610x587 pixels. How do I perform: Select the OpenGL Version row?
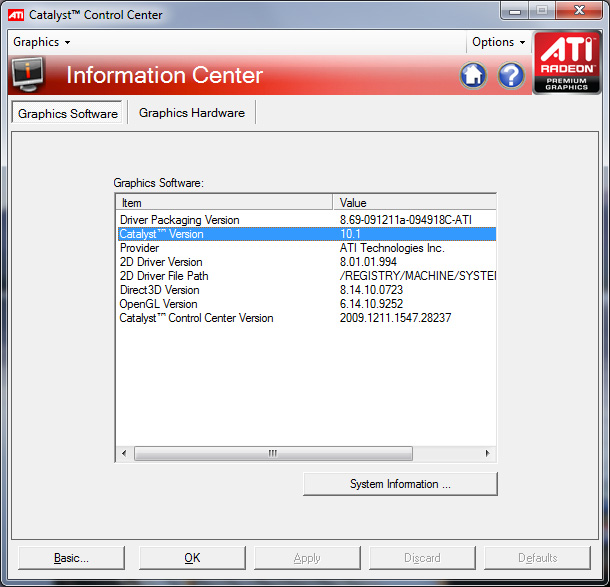pyautogui.click(x=307, y=304)
